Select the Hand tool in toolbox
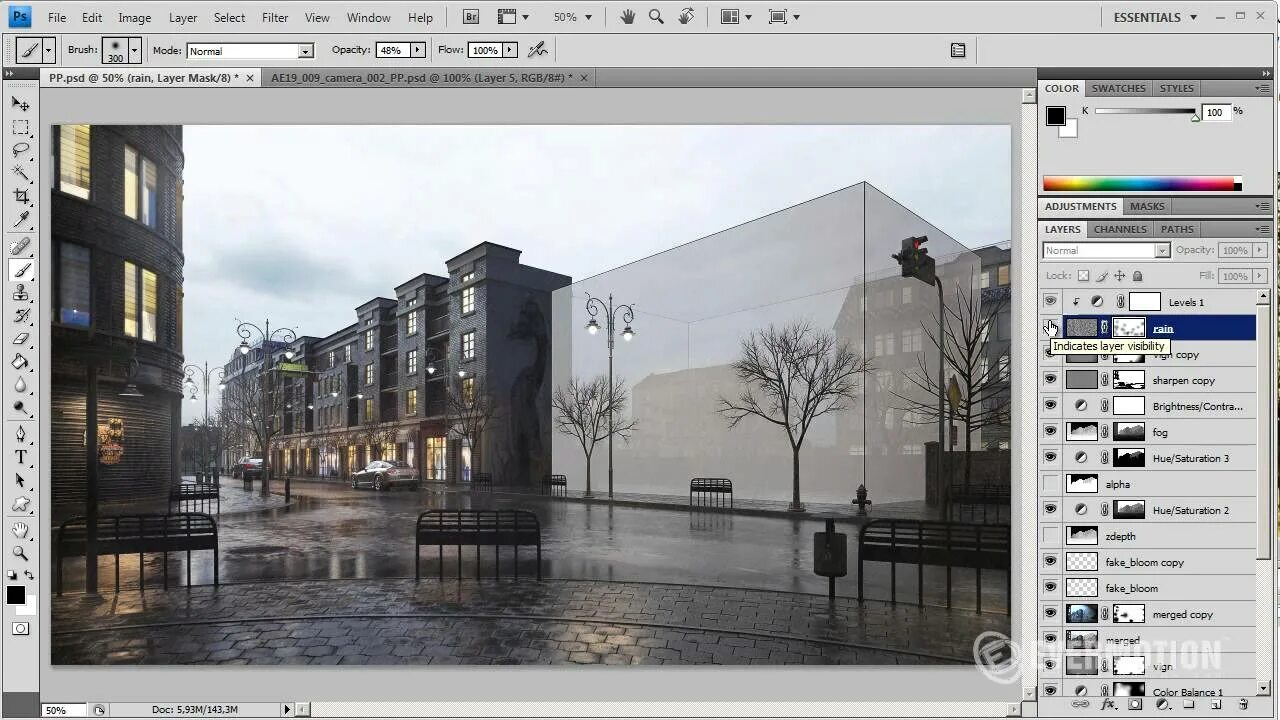 tap(21, 530)
